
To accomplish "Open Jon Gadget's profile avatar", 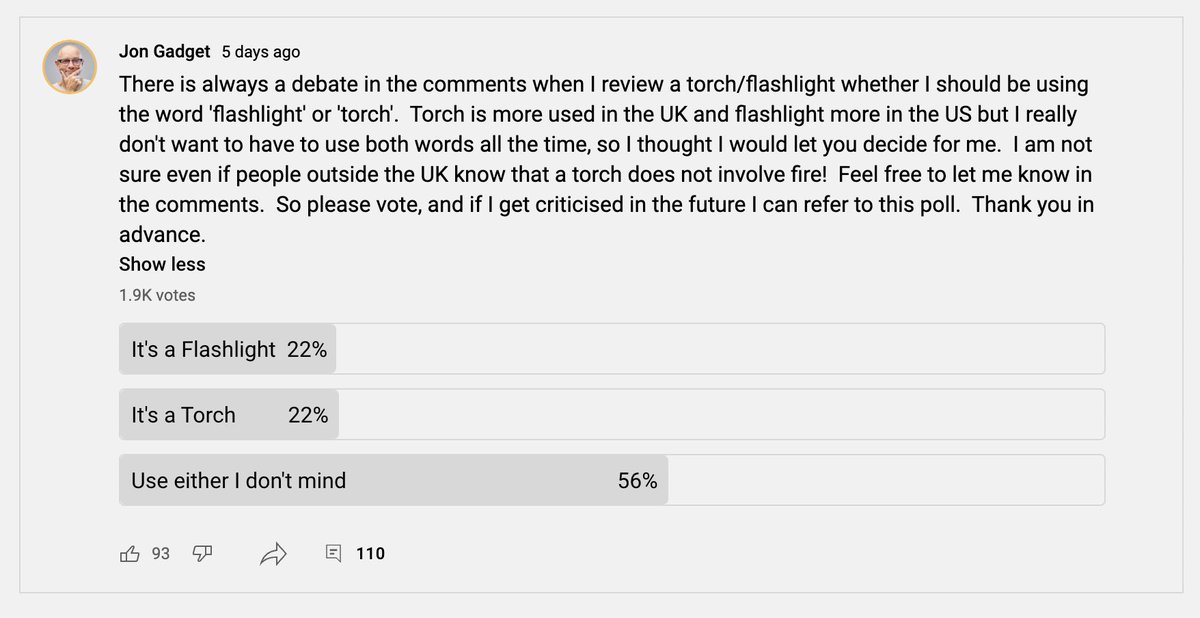I will pos(69,67).
